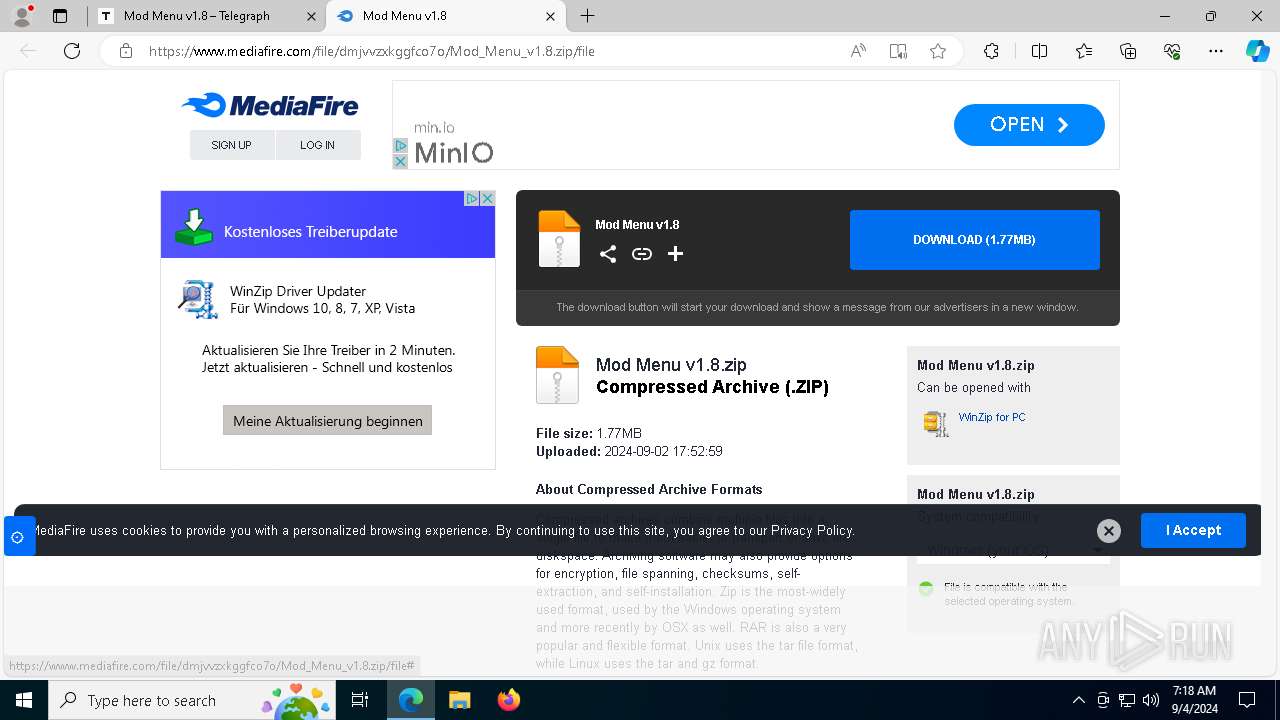The height and width of the screenshot is (720, 1280).
Task: Expand the system compatibility dropdown
Action: pyautogui.click(x=1013, y=550)
